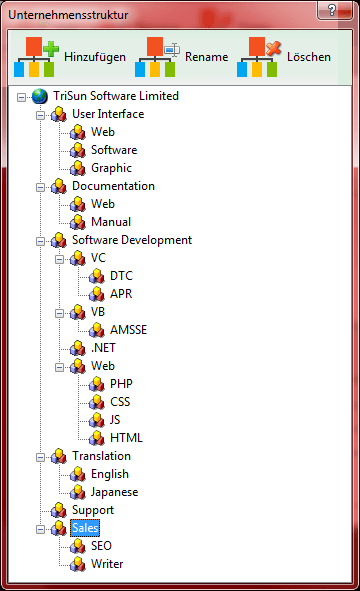Click the Rename department icon

coord(157,57)
